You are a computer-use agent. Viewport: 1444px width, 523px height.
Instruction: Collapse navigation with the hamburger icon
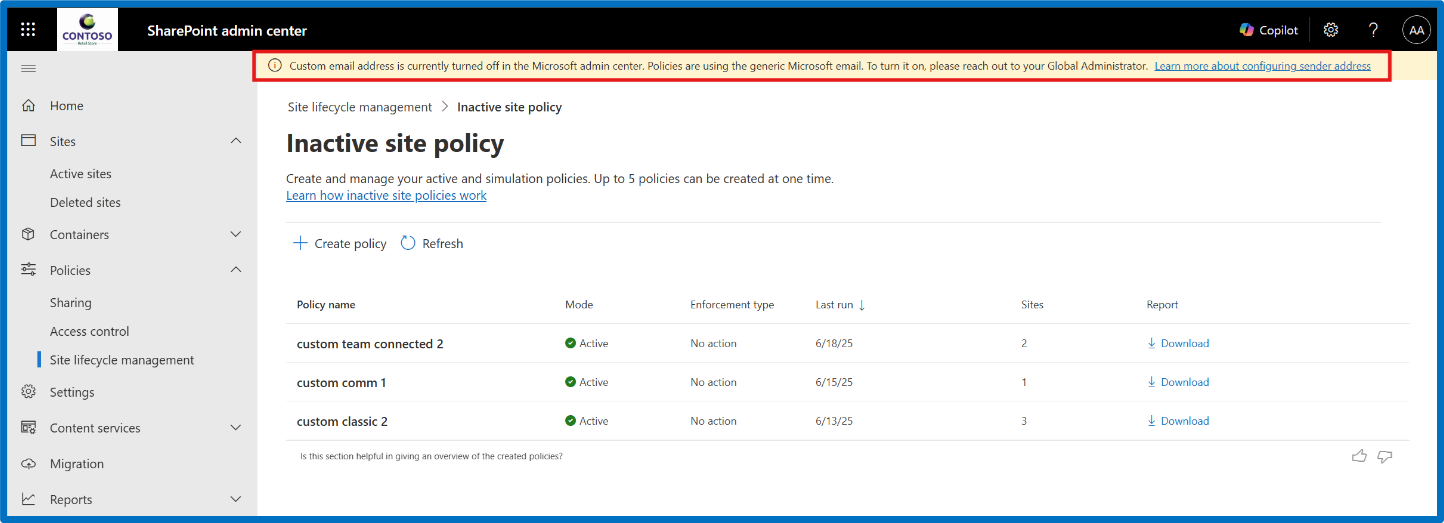[x=28, y=68]
